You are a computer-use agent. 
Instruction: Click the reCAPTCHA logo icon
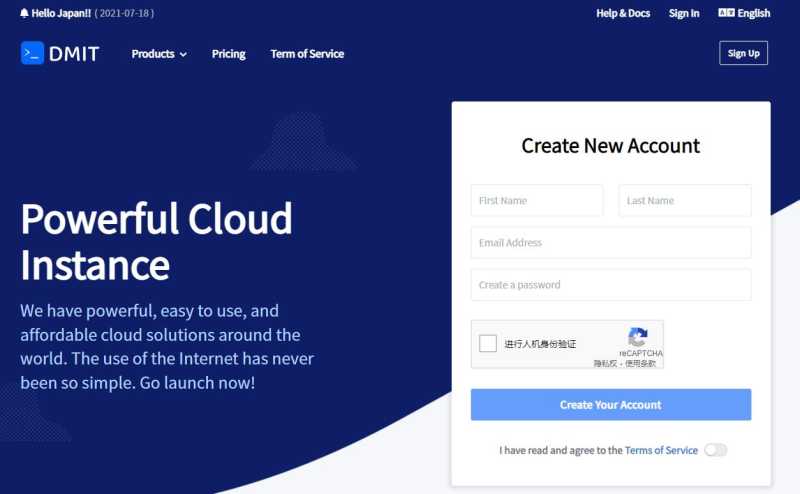(638, 337)
